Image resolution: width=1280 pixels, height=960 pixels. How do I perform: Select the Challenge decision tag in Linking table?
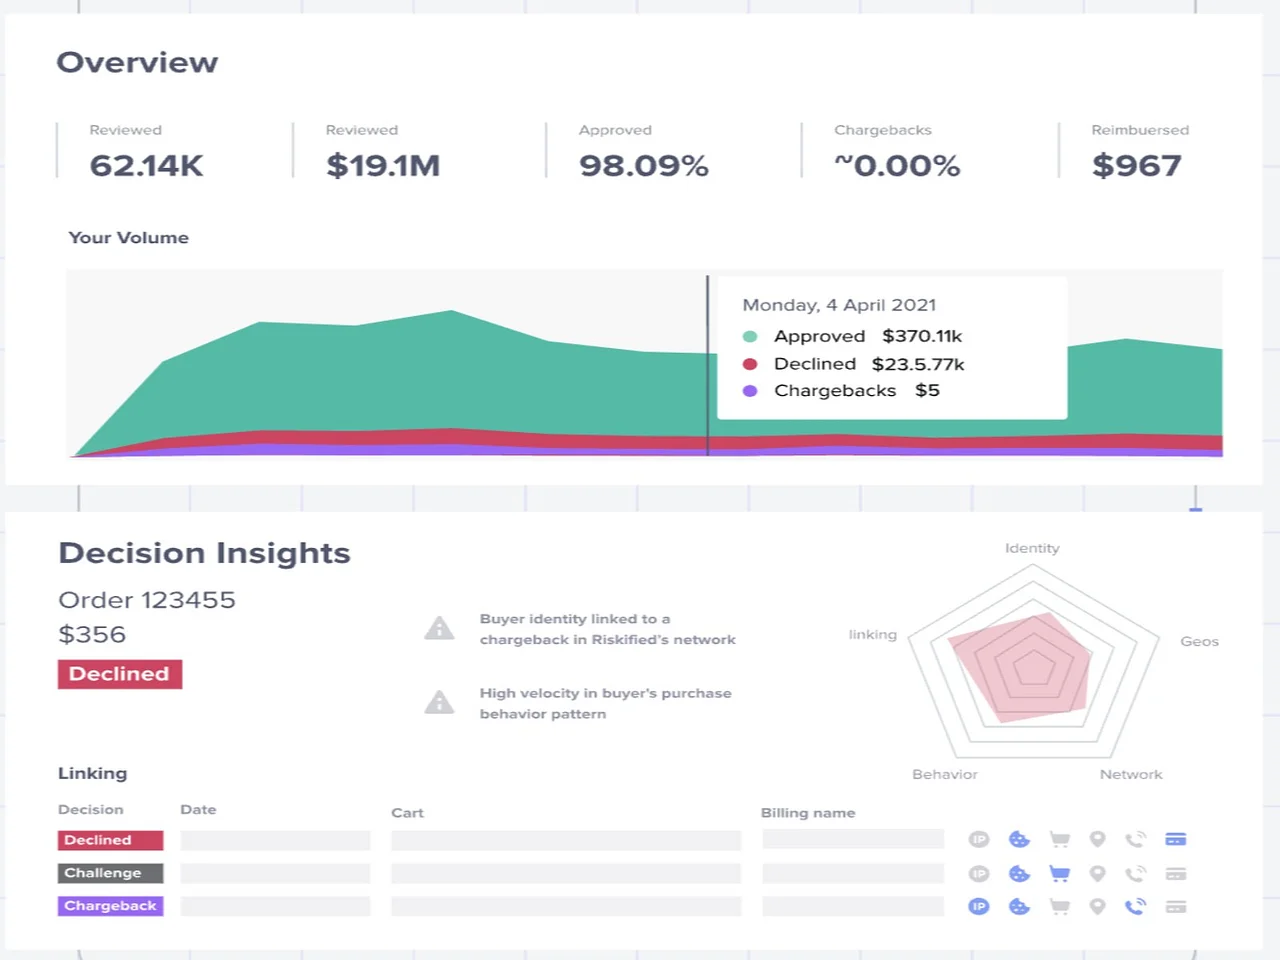point(110,873)
